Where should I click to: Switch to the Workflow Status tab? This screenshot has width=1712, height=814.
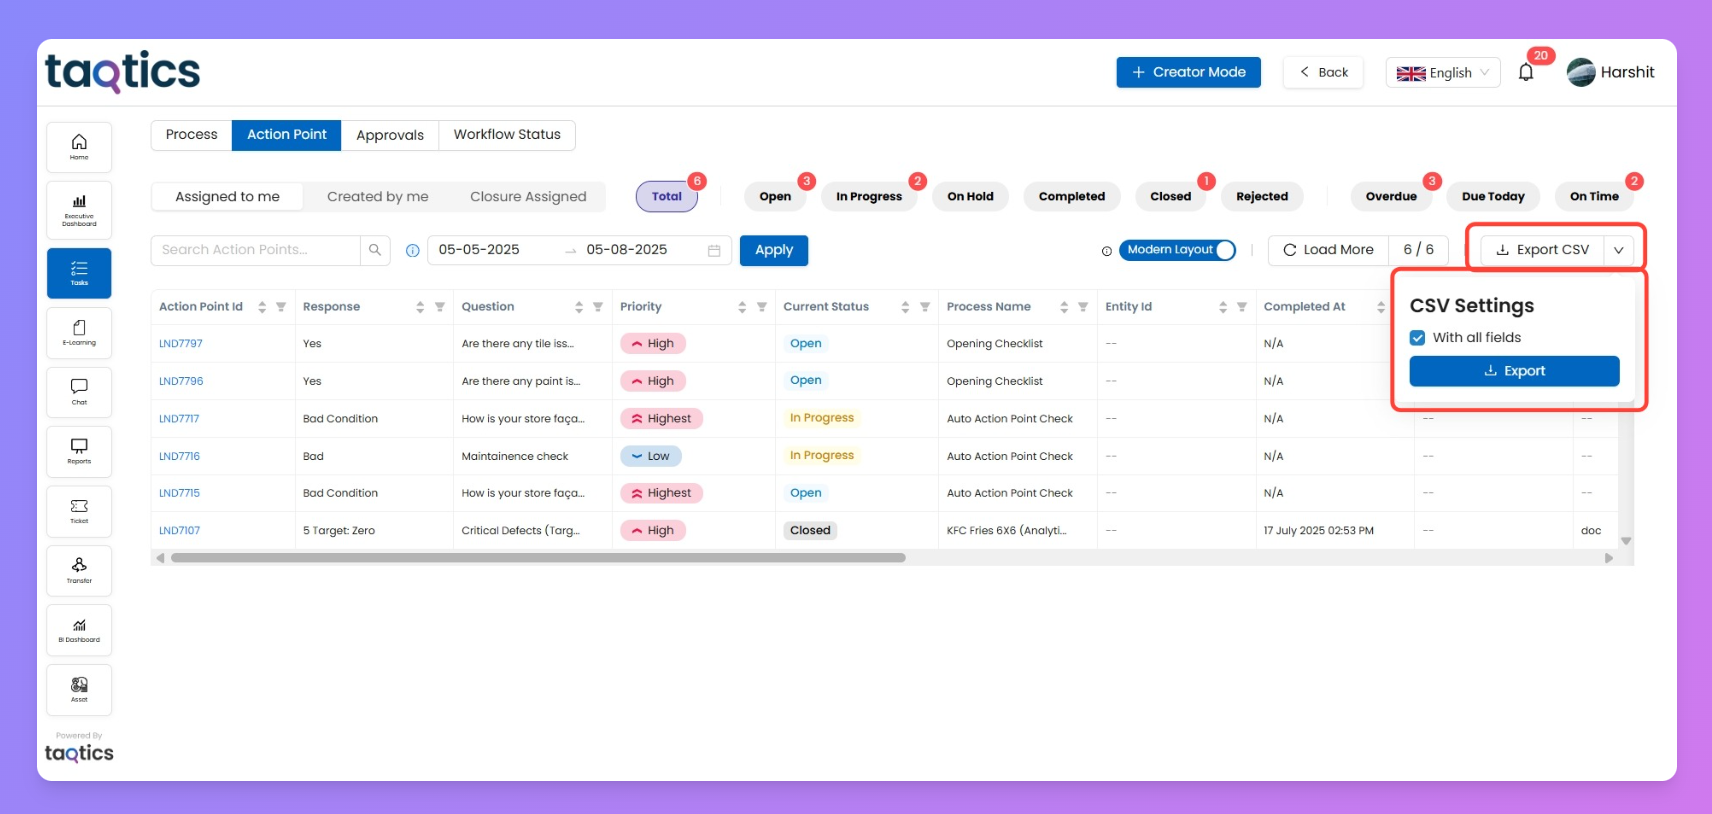(x=507, y=135)
